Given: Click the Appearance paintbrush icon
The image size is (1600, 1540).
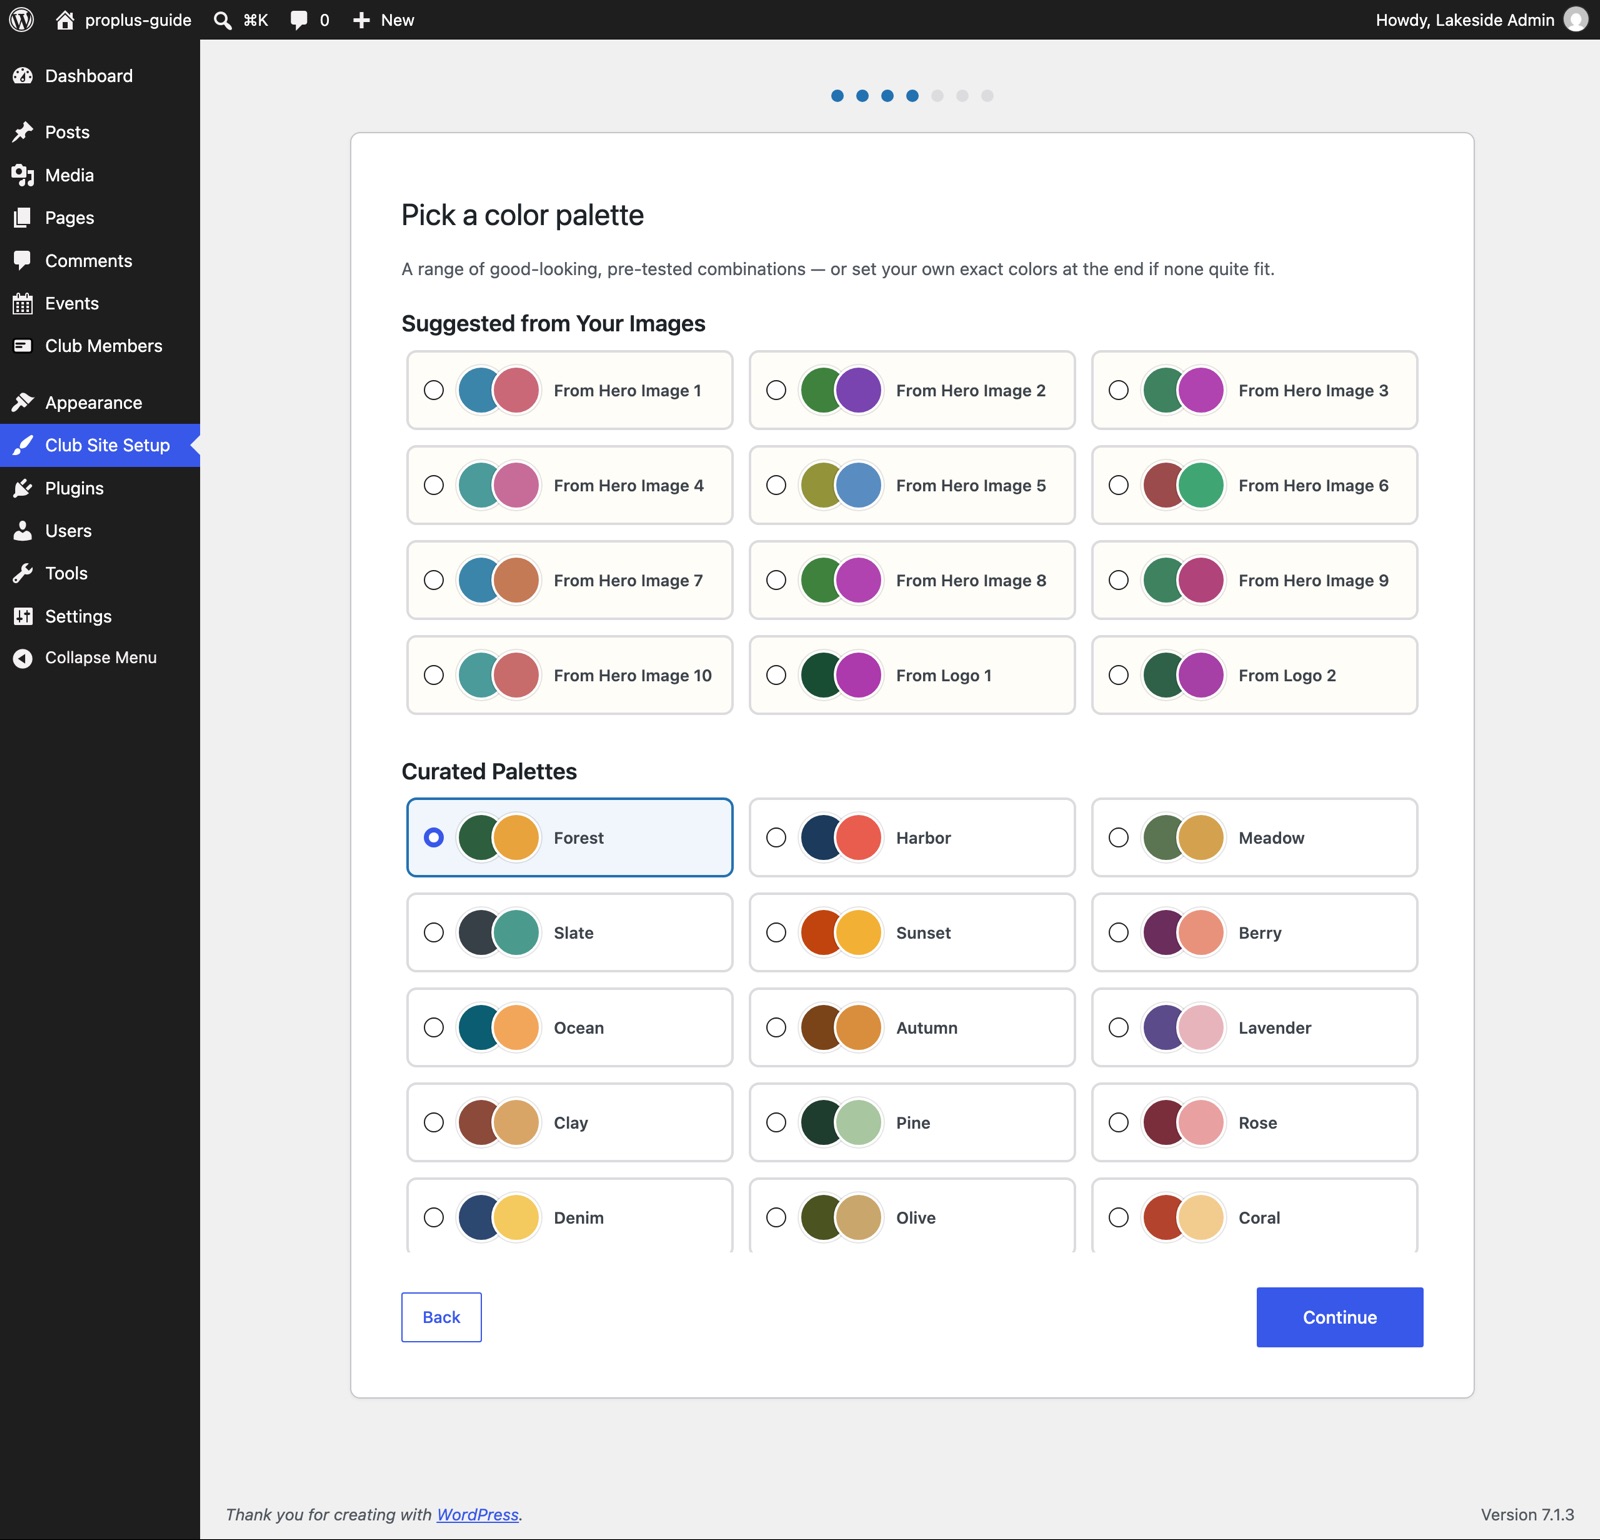Looking at the screenshot, I should pos(23,403).
